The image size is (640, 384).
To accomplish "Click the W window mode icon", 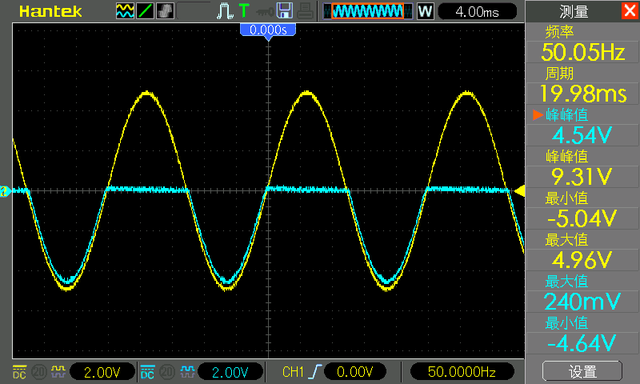I will pyautogui.click(x=425, y=11).
